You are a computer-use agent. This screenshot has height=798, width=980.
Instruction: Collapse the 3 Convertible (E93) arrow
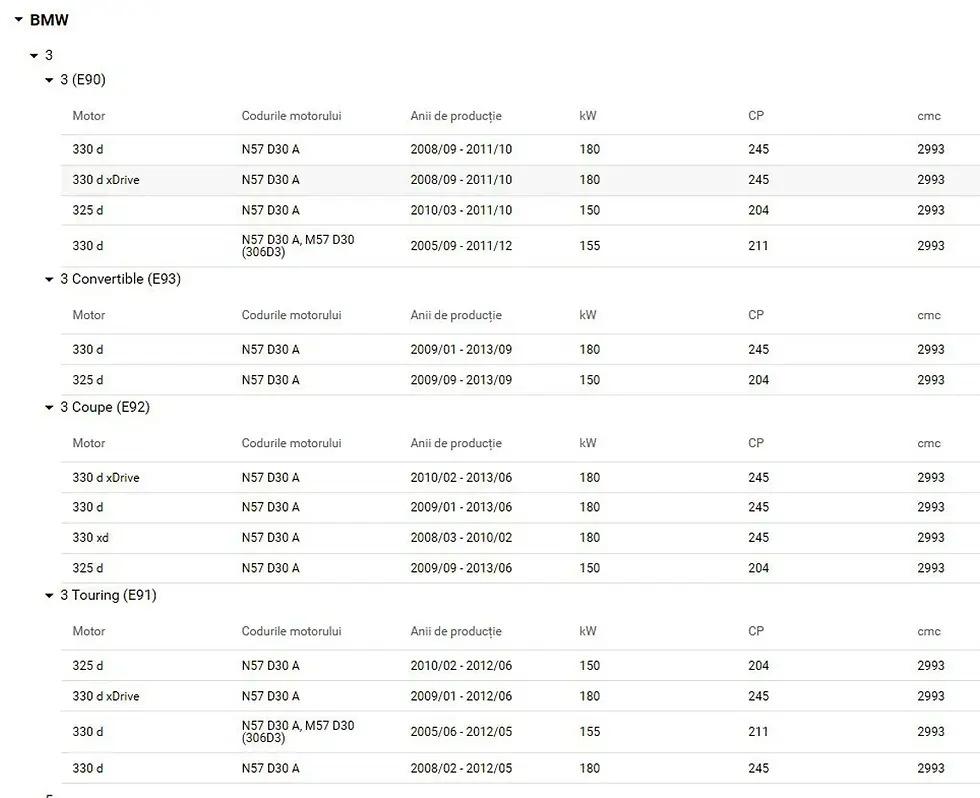(49, 279)
